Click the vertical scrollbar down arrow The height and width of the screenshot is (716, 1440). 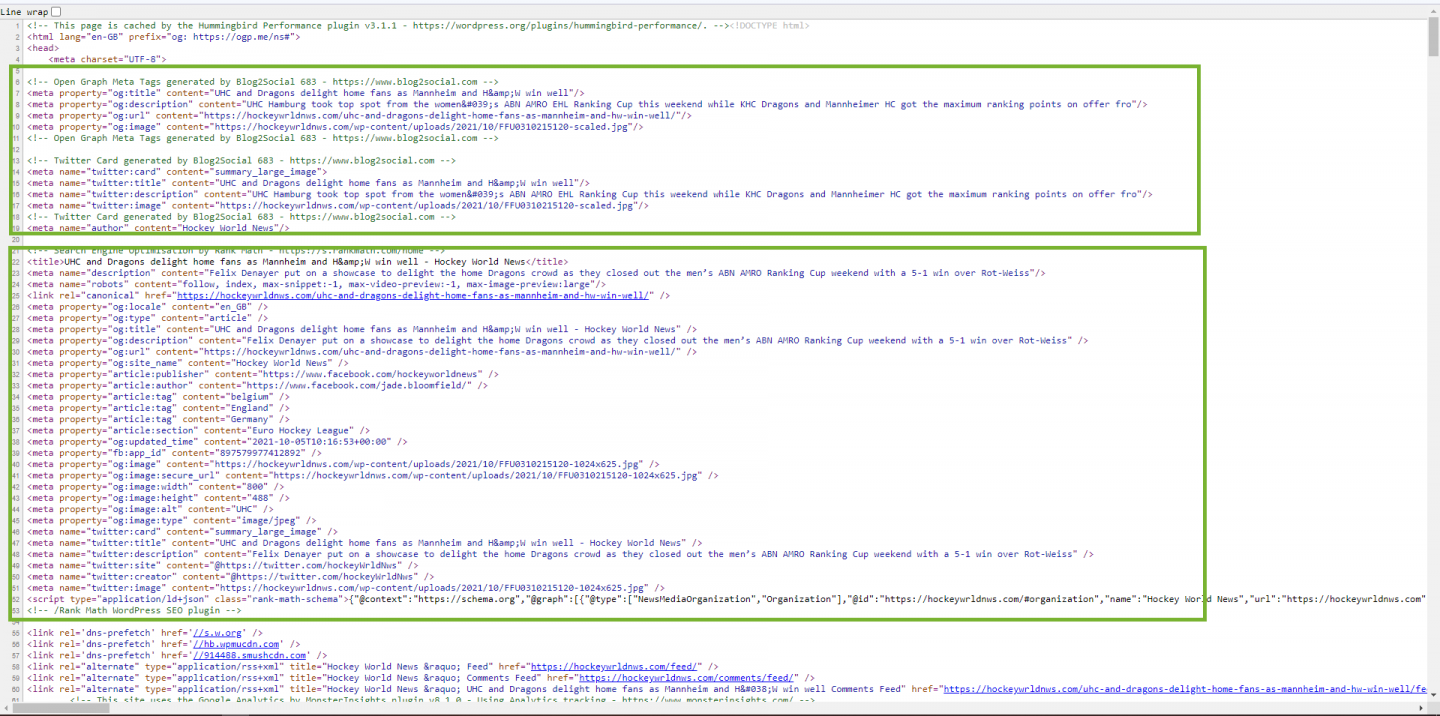pos(1433,696)
